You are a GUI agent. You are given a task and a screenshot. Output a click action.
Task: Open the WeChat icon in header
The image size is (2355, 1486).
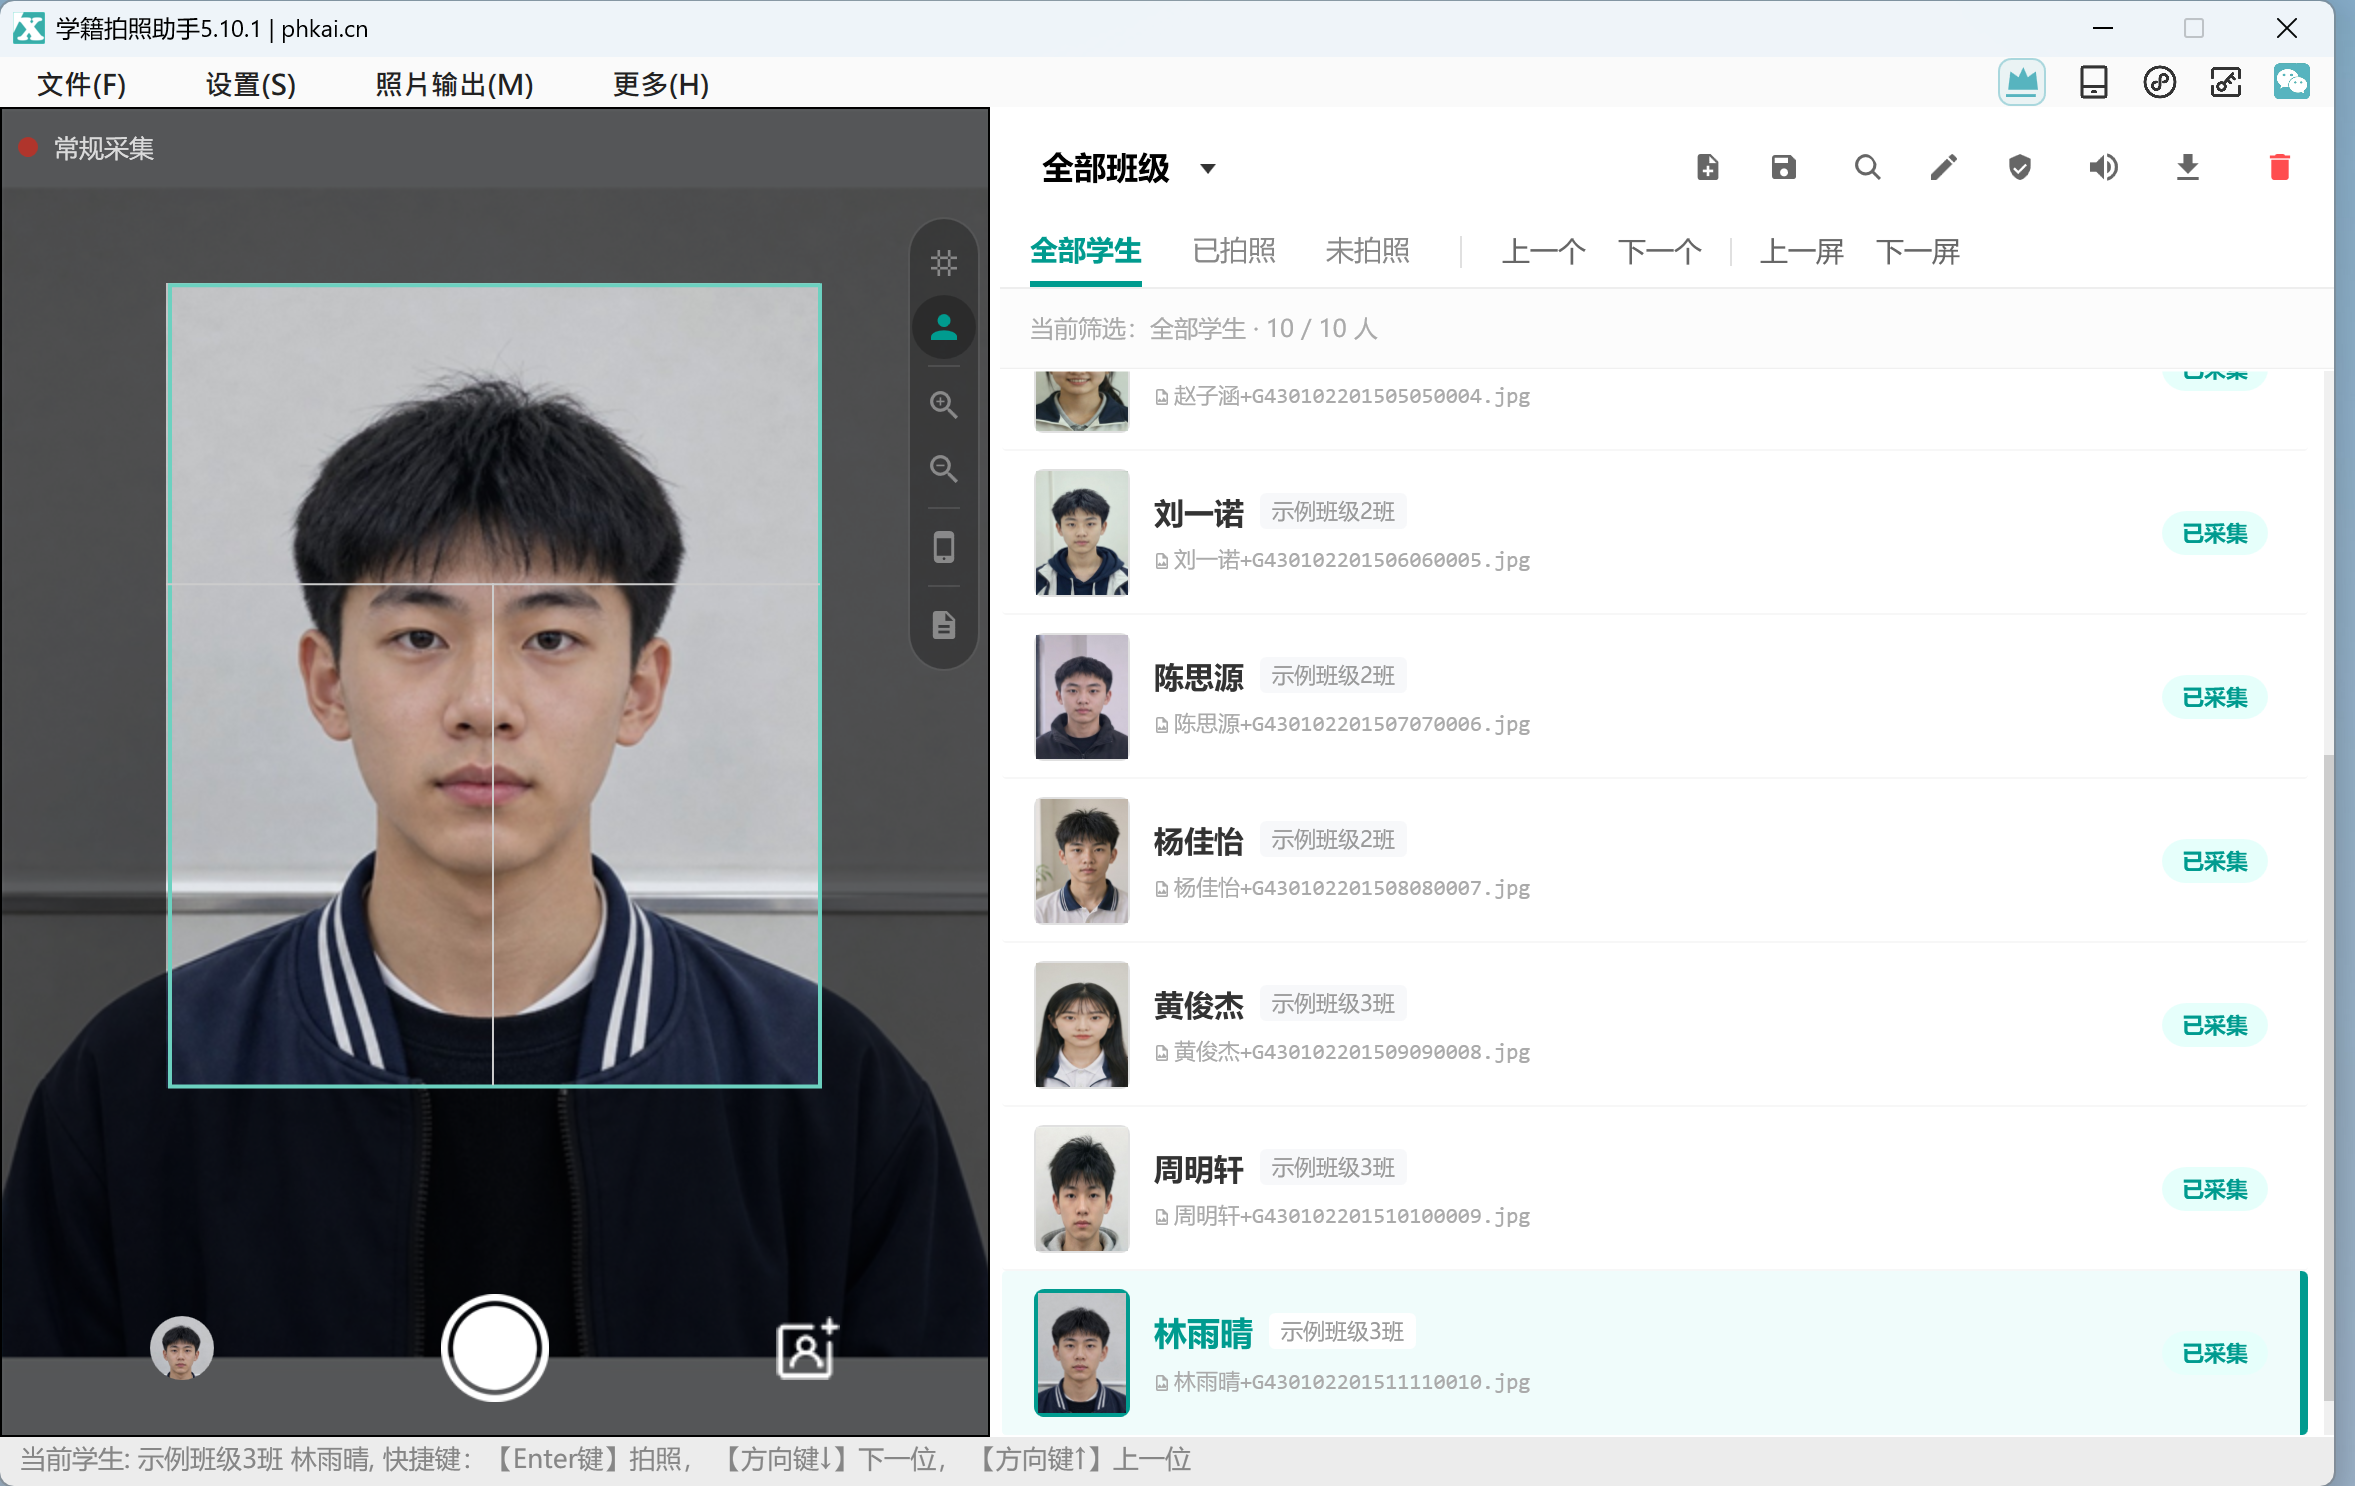point(2291,82)
